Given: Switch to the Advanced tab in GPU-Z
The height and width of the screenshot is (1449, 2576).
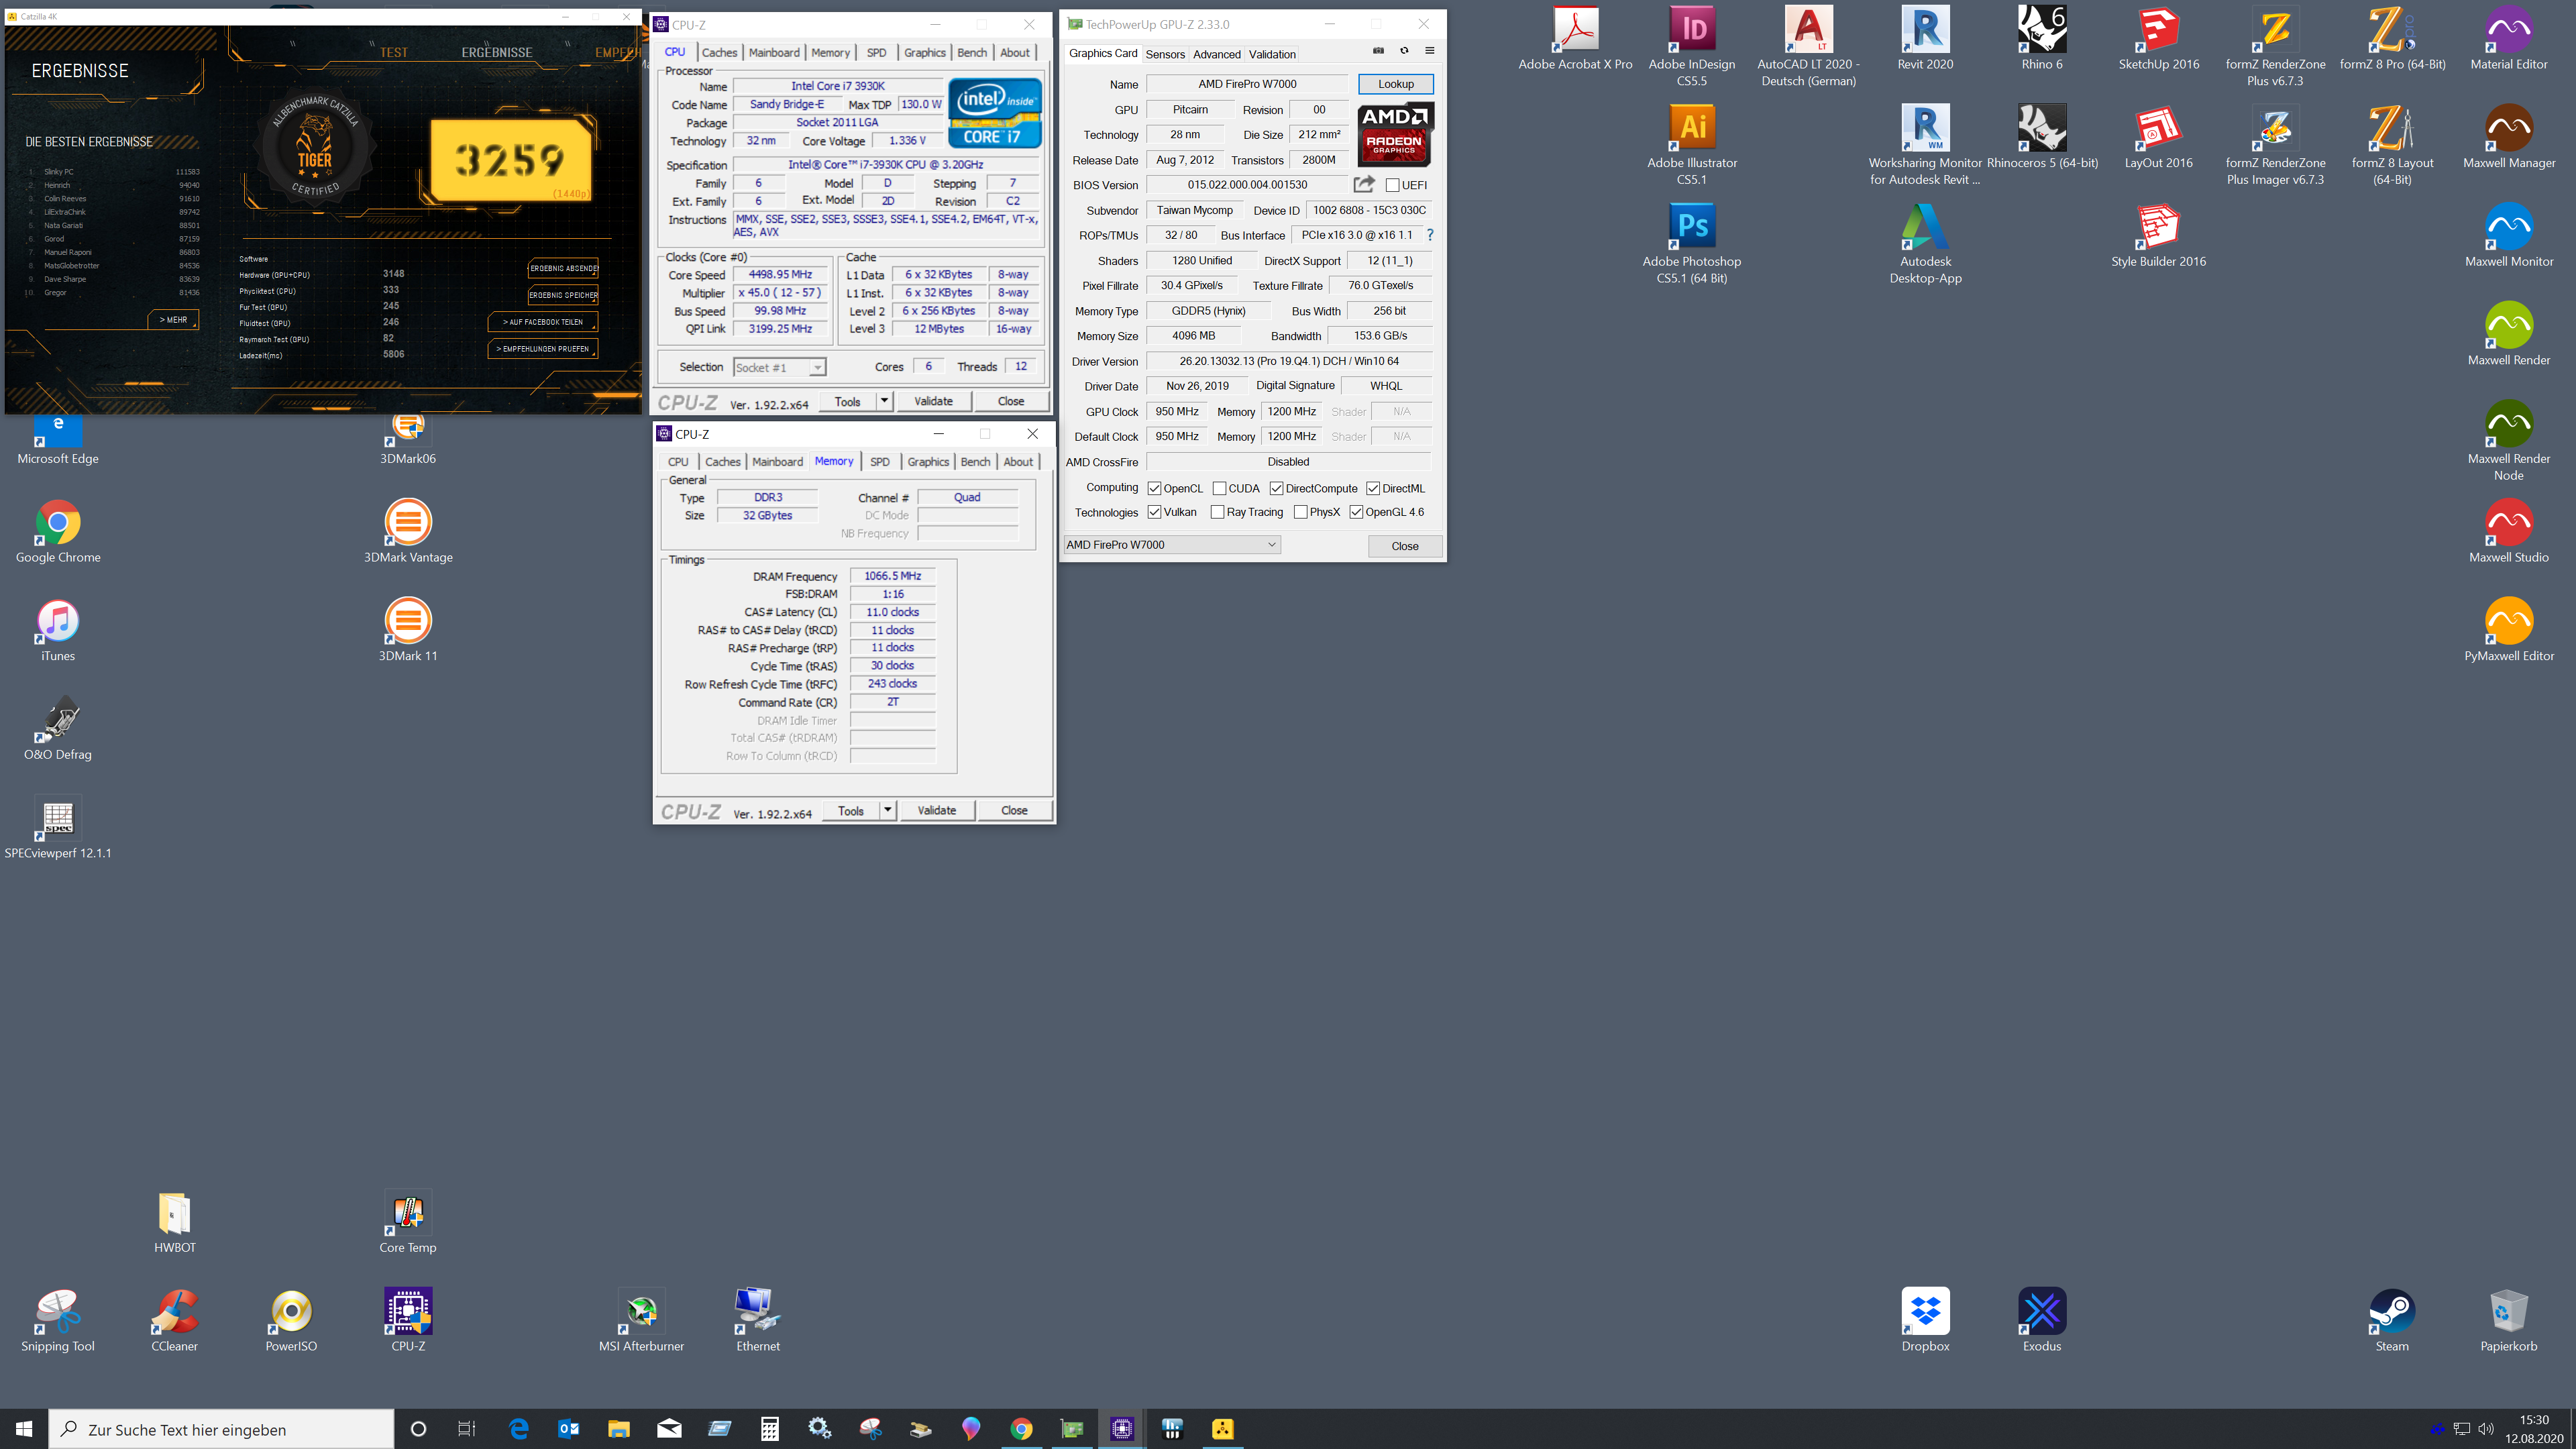Looking at the screenshot, I should (x=1217, y=54).
